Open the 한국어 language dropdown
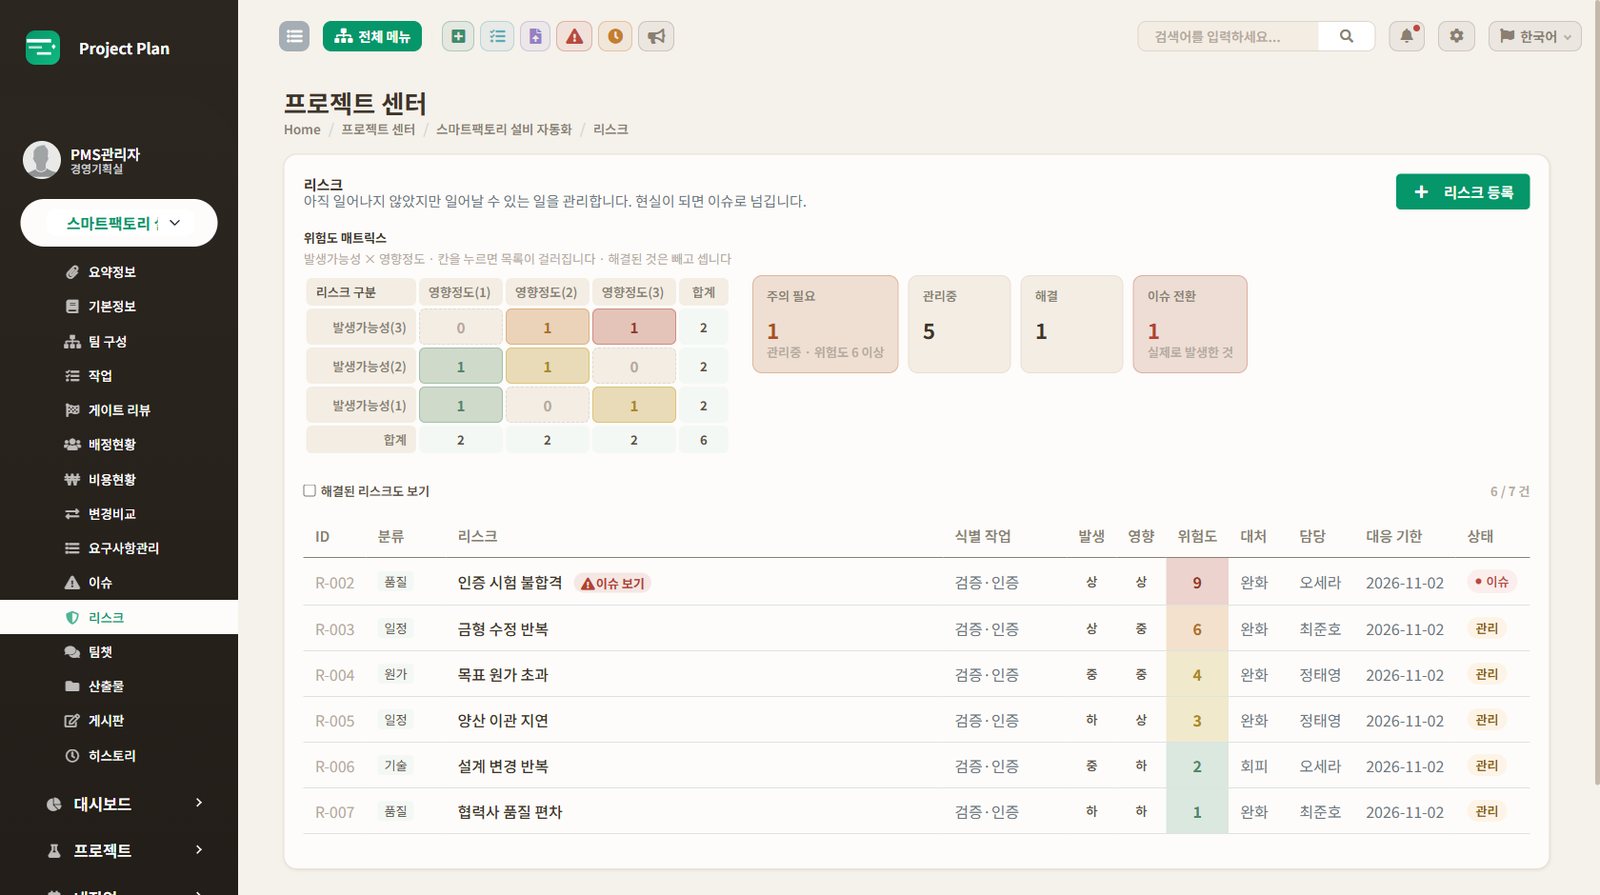Screen dimensions: 1600x895 (x=1535, y=36)
